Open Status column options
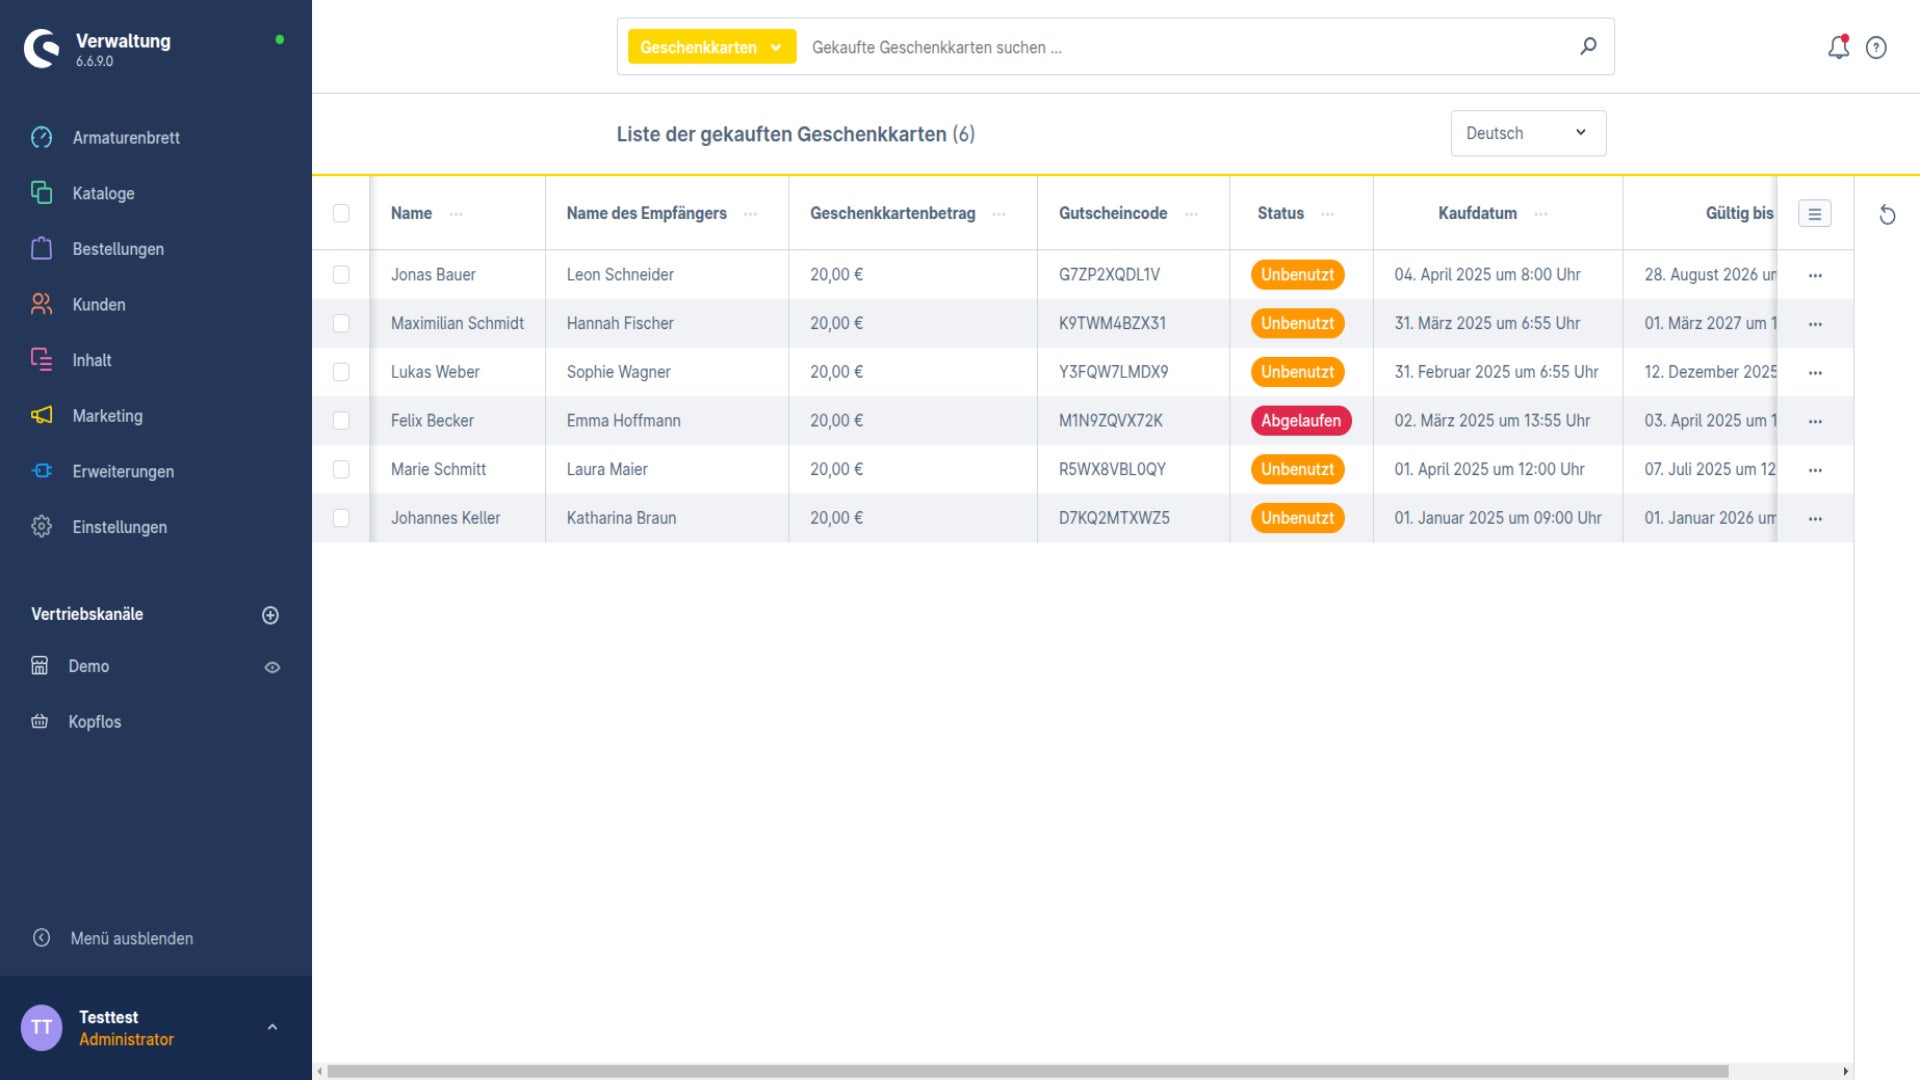The height and width of the screenshot is (1080, 1920). 1327,214
